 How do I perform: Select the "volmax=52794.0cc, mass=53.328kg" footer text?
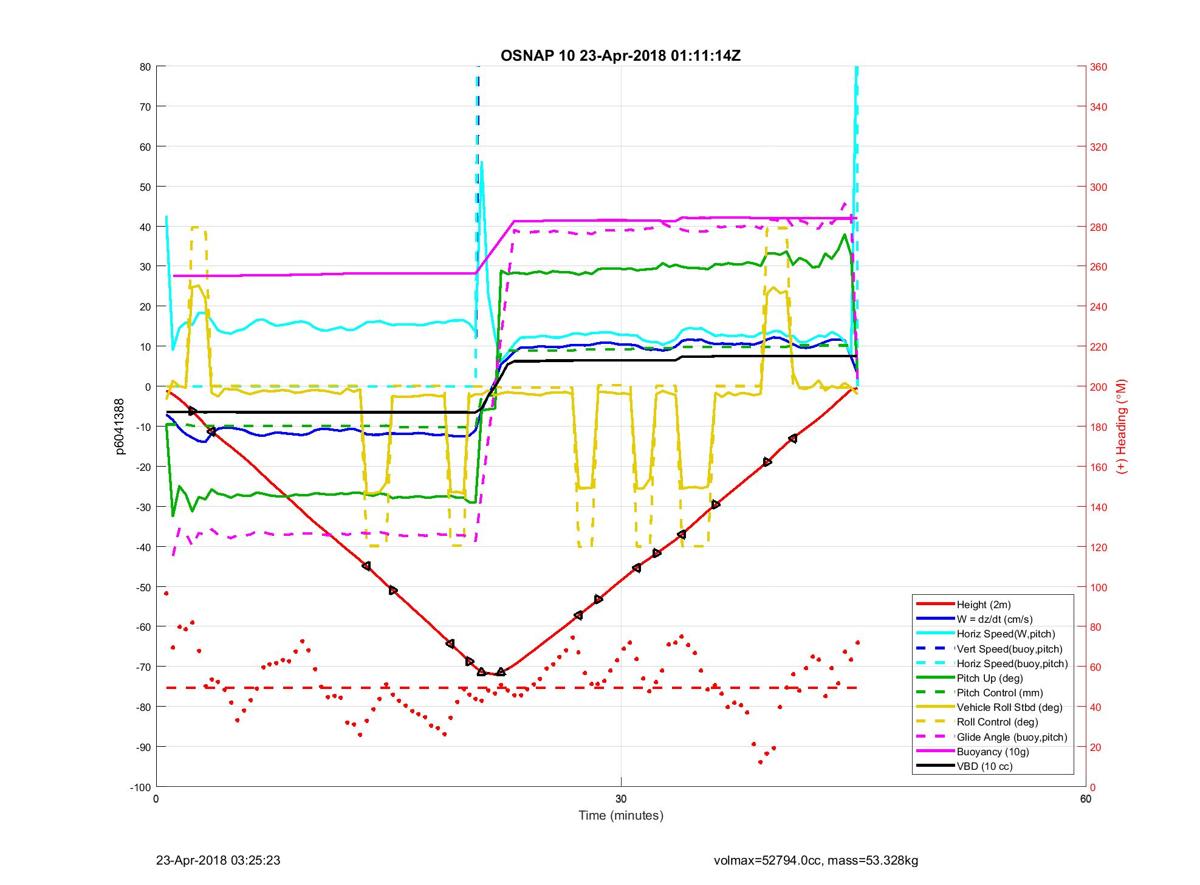[816, 860]
